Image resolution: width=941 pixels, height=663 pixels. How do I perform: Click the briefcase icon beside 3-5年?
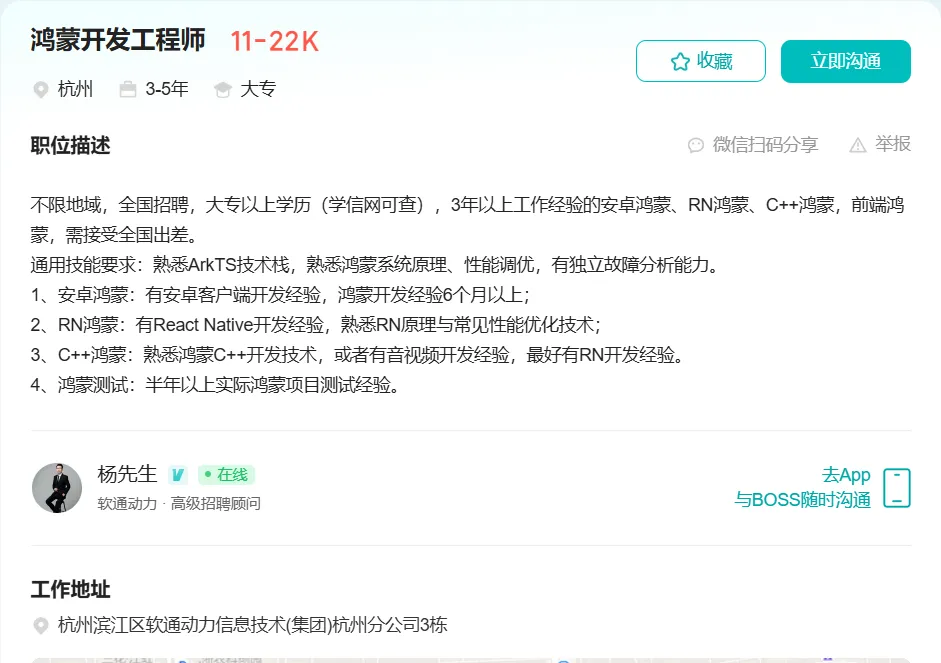pos(127,90)
